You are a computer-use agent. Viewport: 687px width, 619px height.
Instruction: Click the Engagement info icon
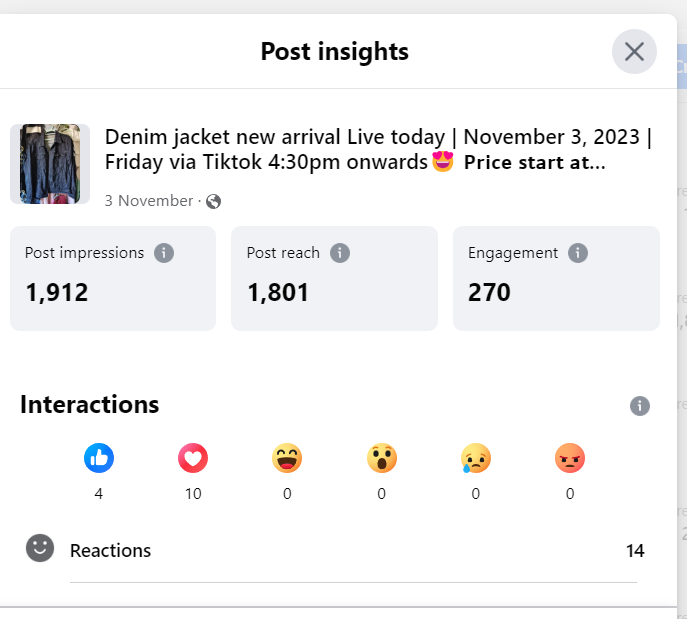578,253
